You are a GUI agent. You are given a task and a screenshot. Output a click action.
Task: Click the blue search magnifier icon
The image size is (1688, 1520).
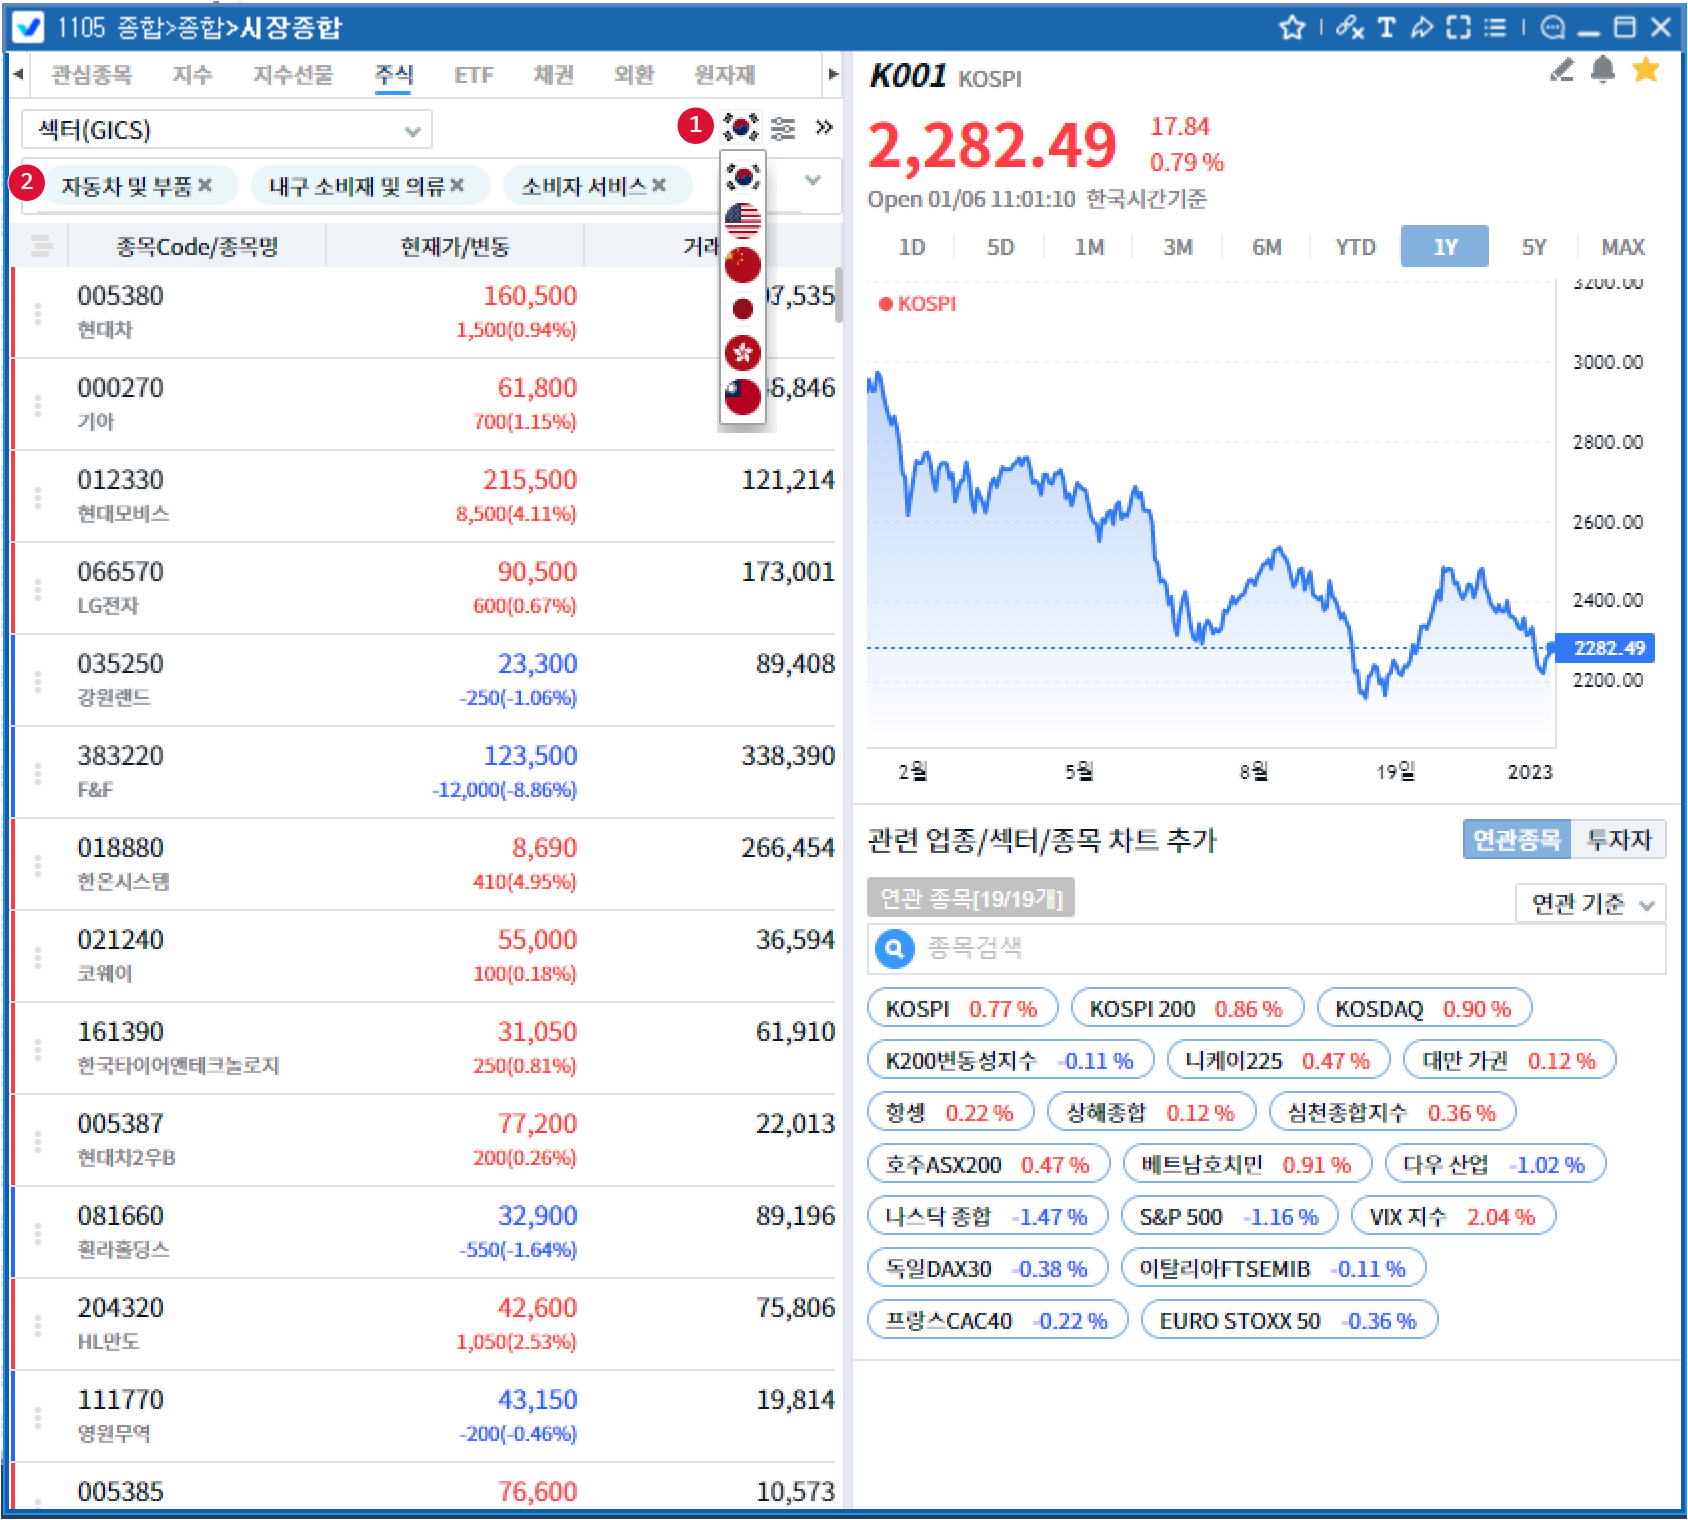point(894,948)
